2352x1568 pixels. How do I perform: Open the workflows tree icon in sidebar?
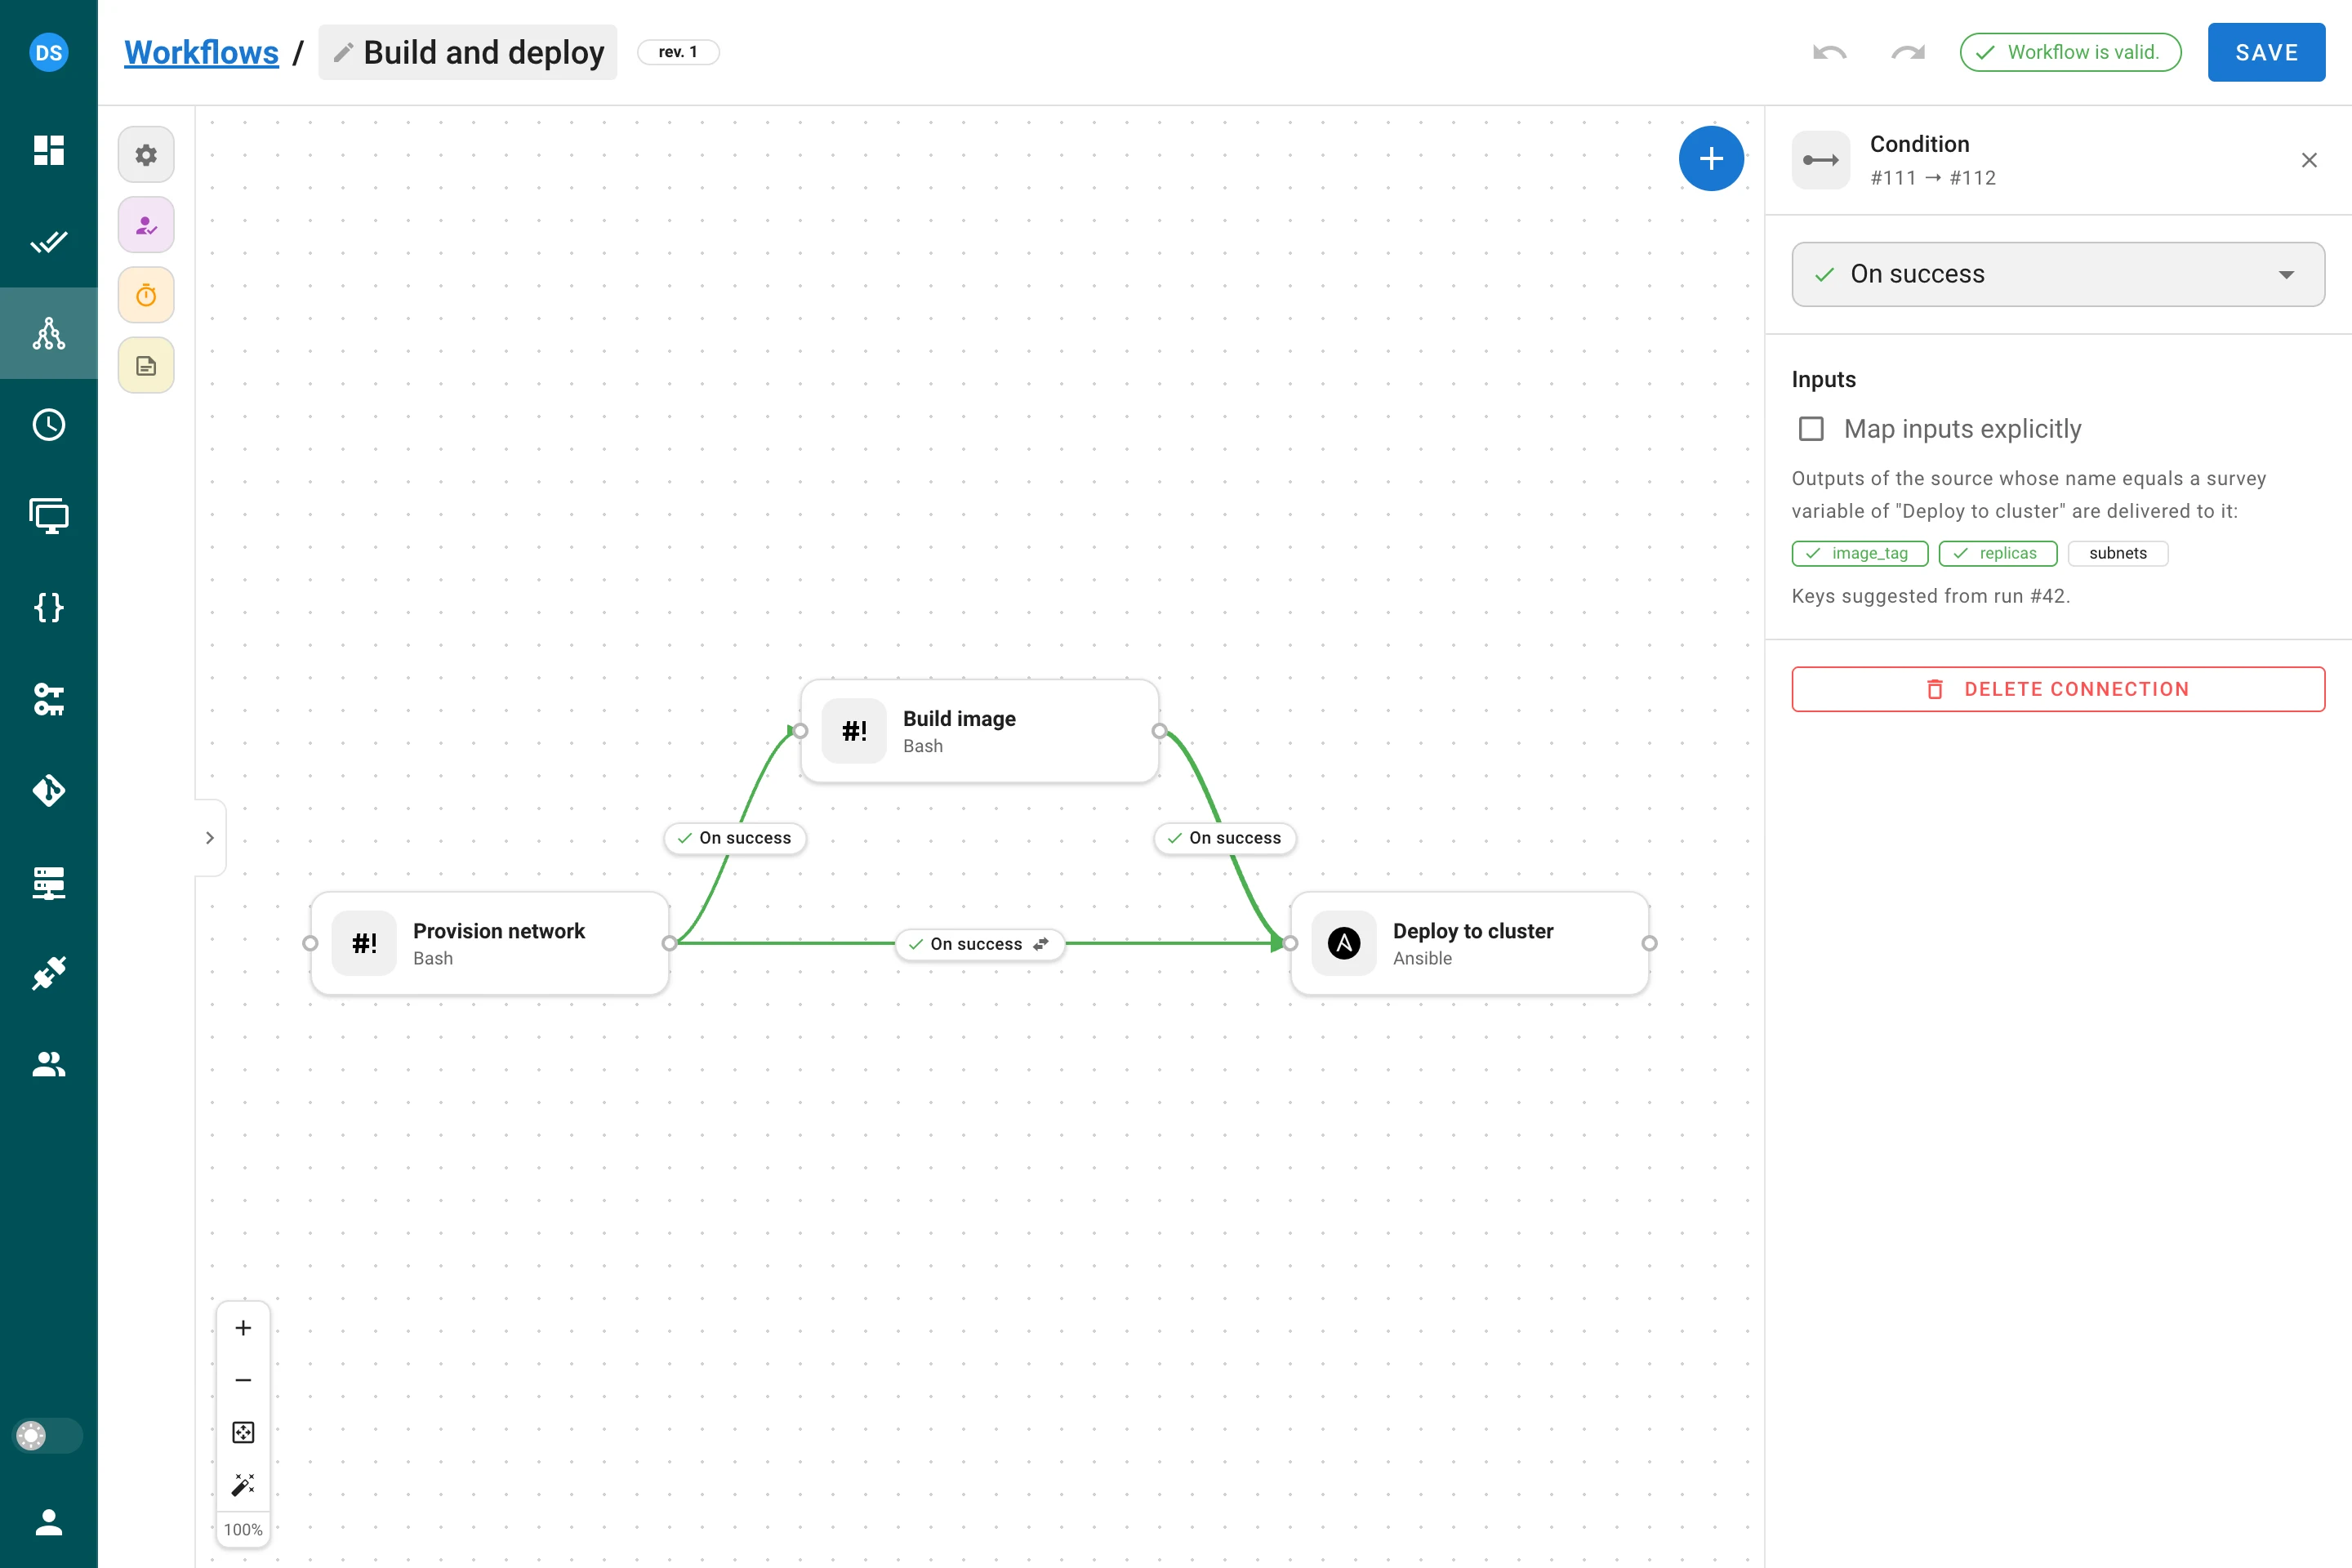coord(48,333)
